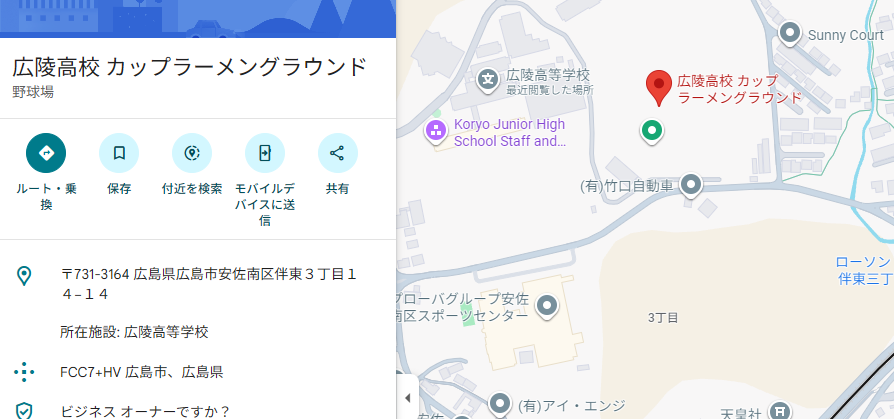Click the header illustration photo banner

(198, 19)
